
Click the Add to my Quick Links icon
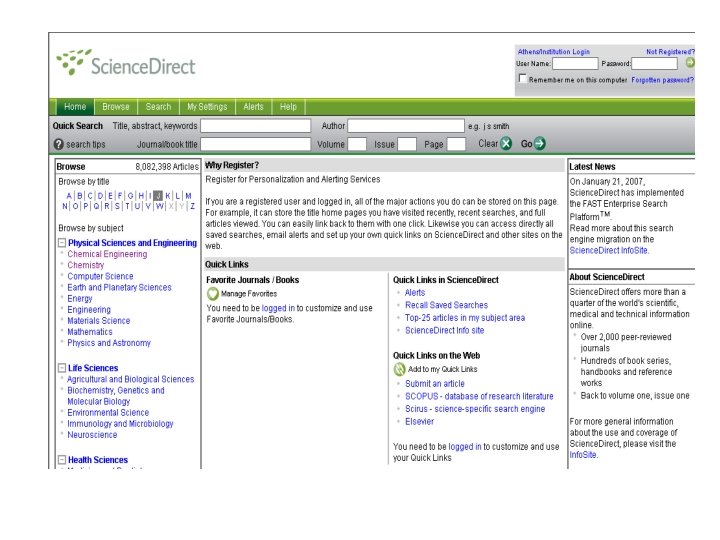pos(399,369)
